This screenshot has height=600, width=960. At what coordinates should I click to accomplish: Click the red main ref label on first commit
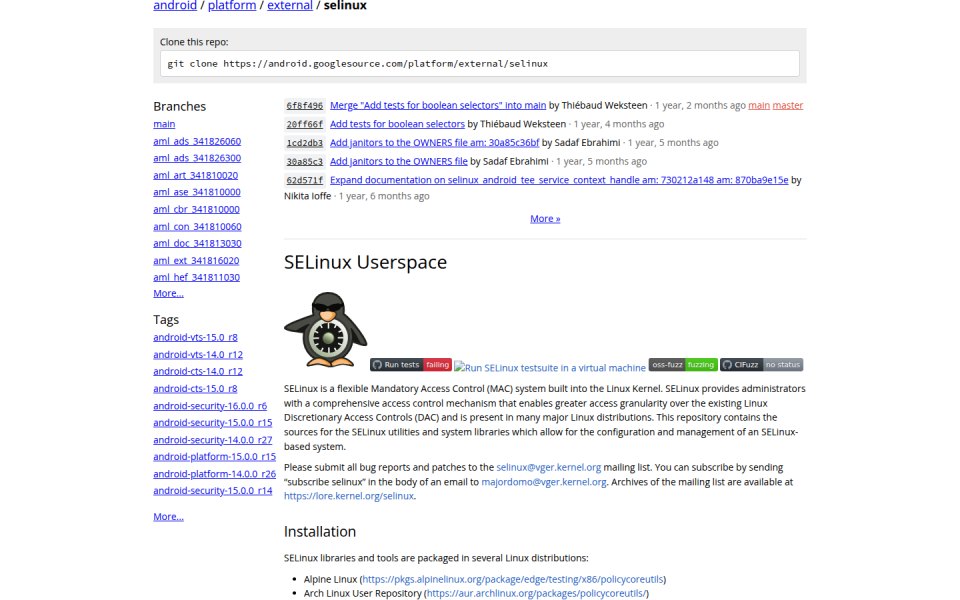click(x=759, y=105)
